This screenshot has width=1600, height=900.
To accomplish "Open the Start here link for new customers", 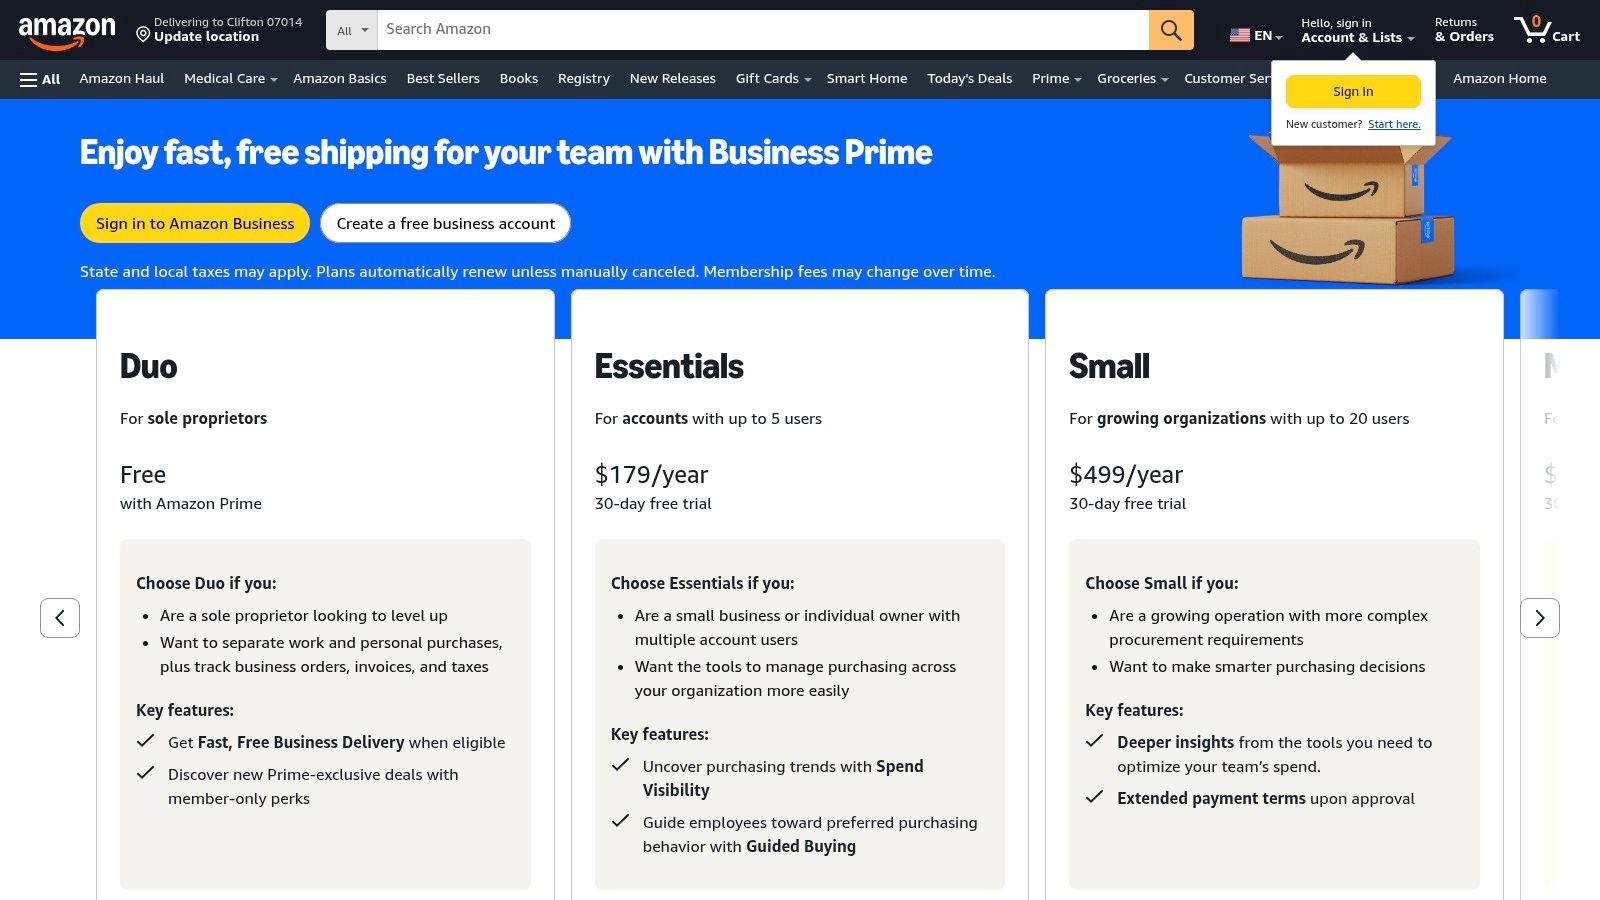I will tap(1394, 123).
